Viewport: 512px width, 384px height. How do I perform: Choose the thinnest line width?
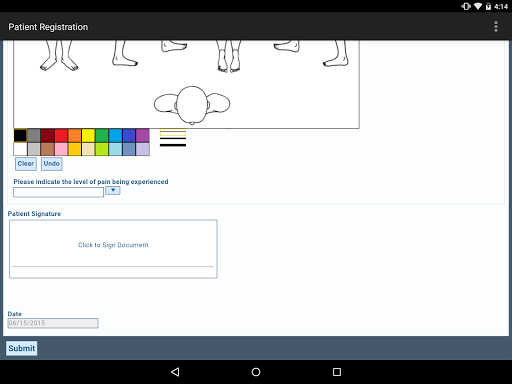(173, 132)
